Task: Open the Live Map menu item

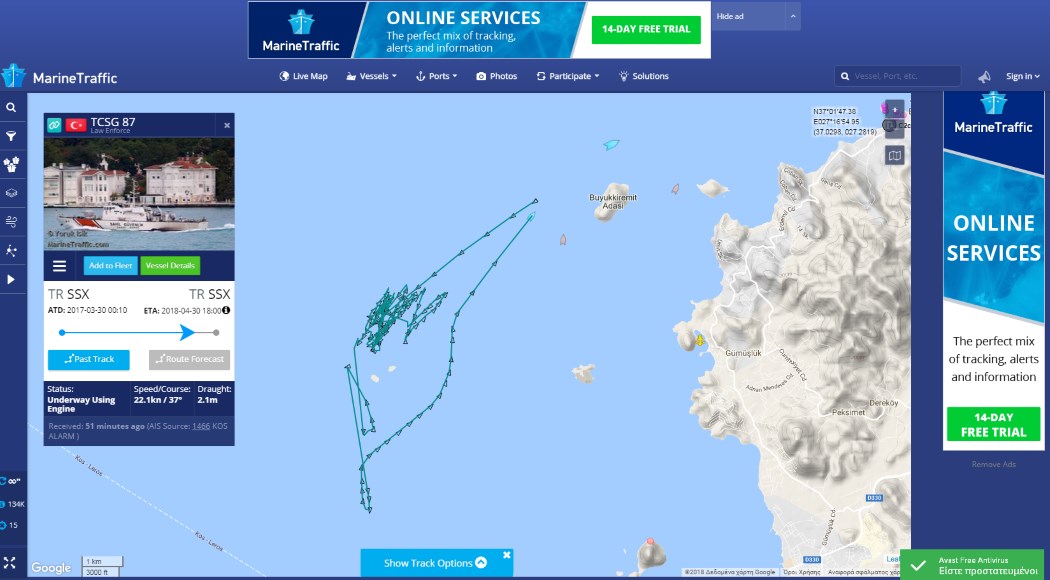Action: (303, 76)
